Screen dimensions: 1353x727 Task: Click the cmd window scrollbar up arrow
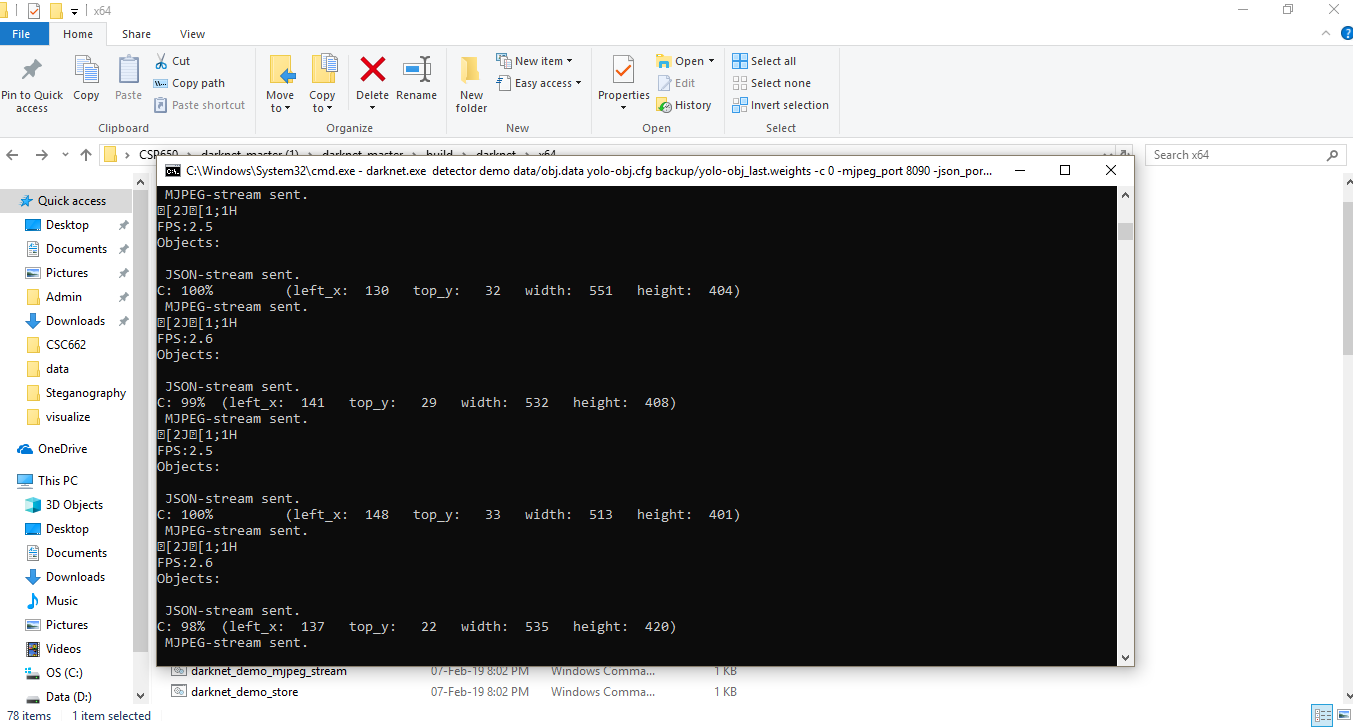point(1125,194)
